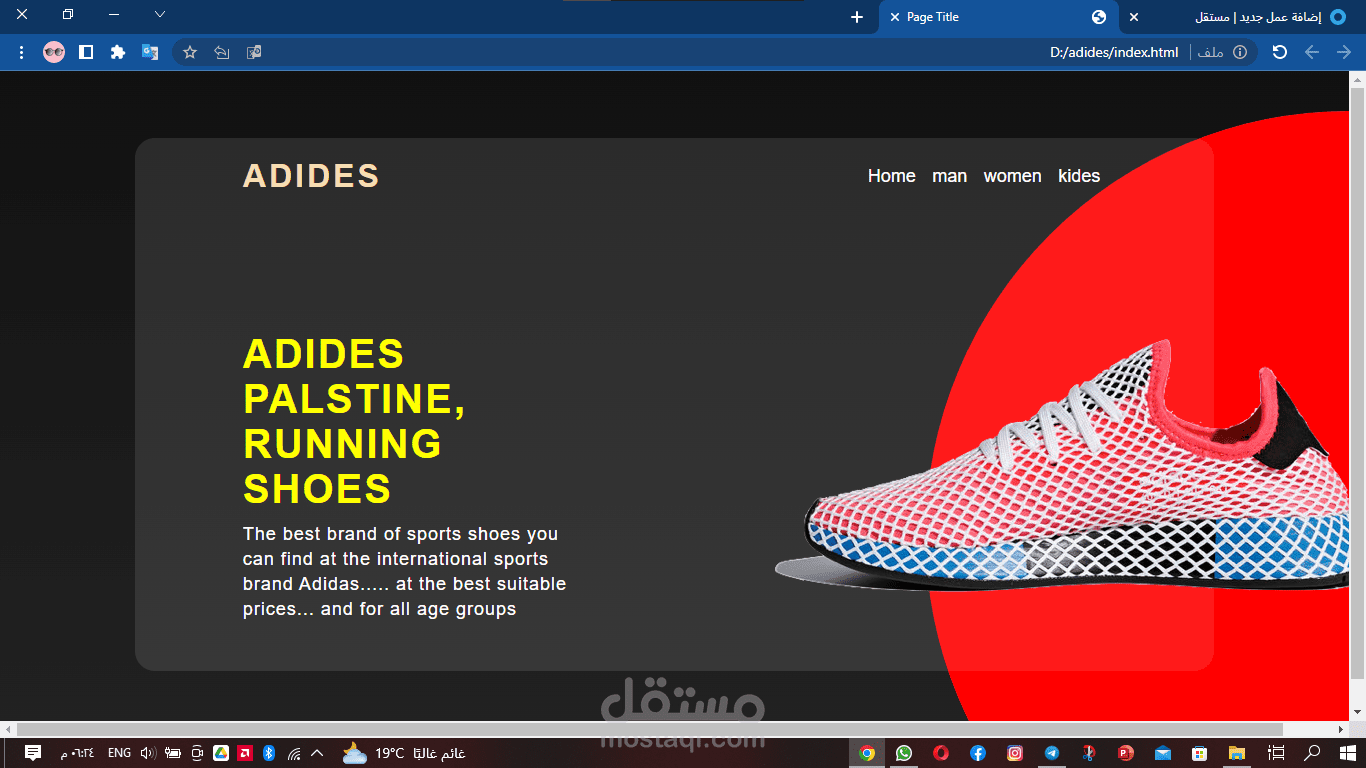This screenshot has width=1366, height=768.
Task: Open the women nav link
Action: coord(1013,176)
